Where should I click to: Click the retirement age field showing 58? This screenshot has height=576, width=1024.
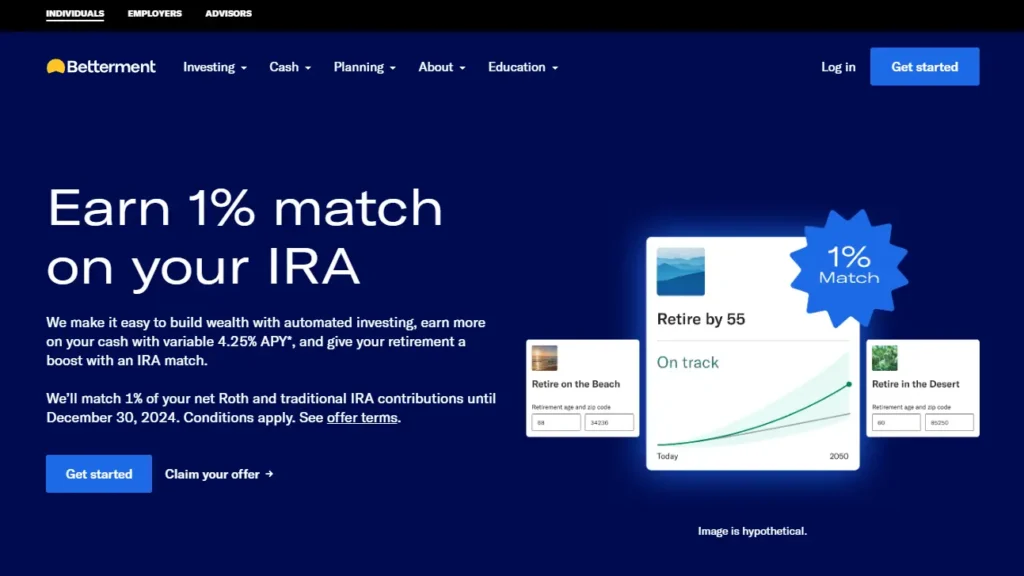[555, 423]
